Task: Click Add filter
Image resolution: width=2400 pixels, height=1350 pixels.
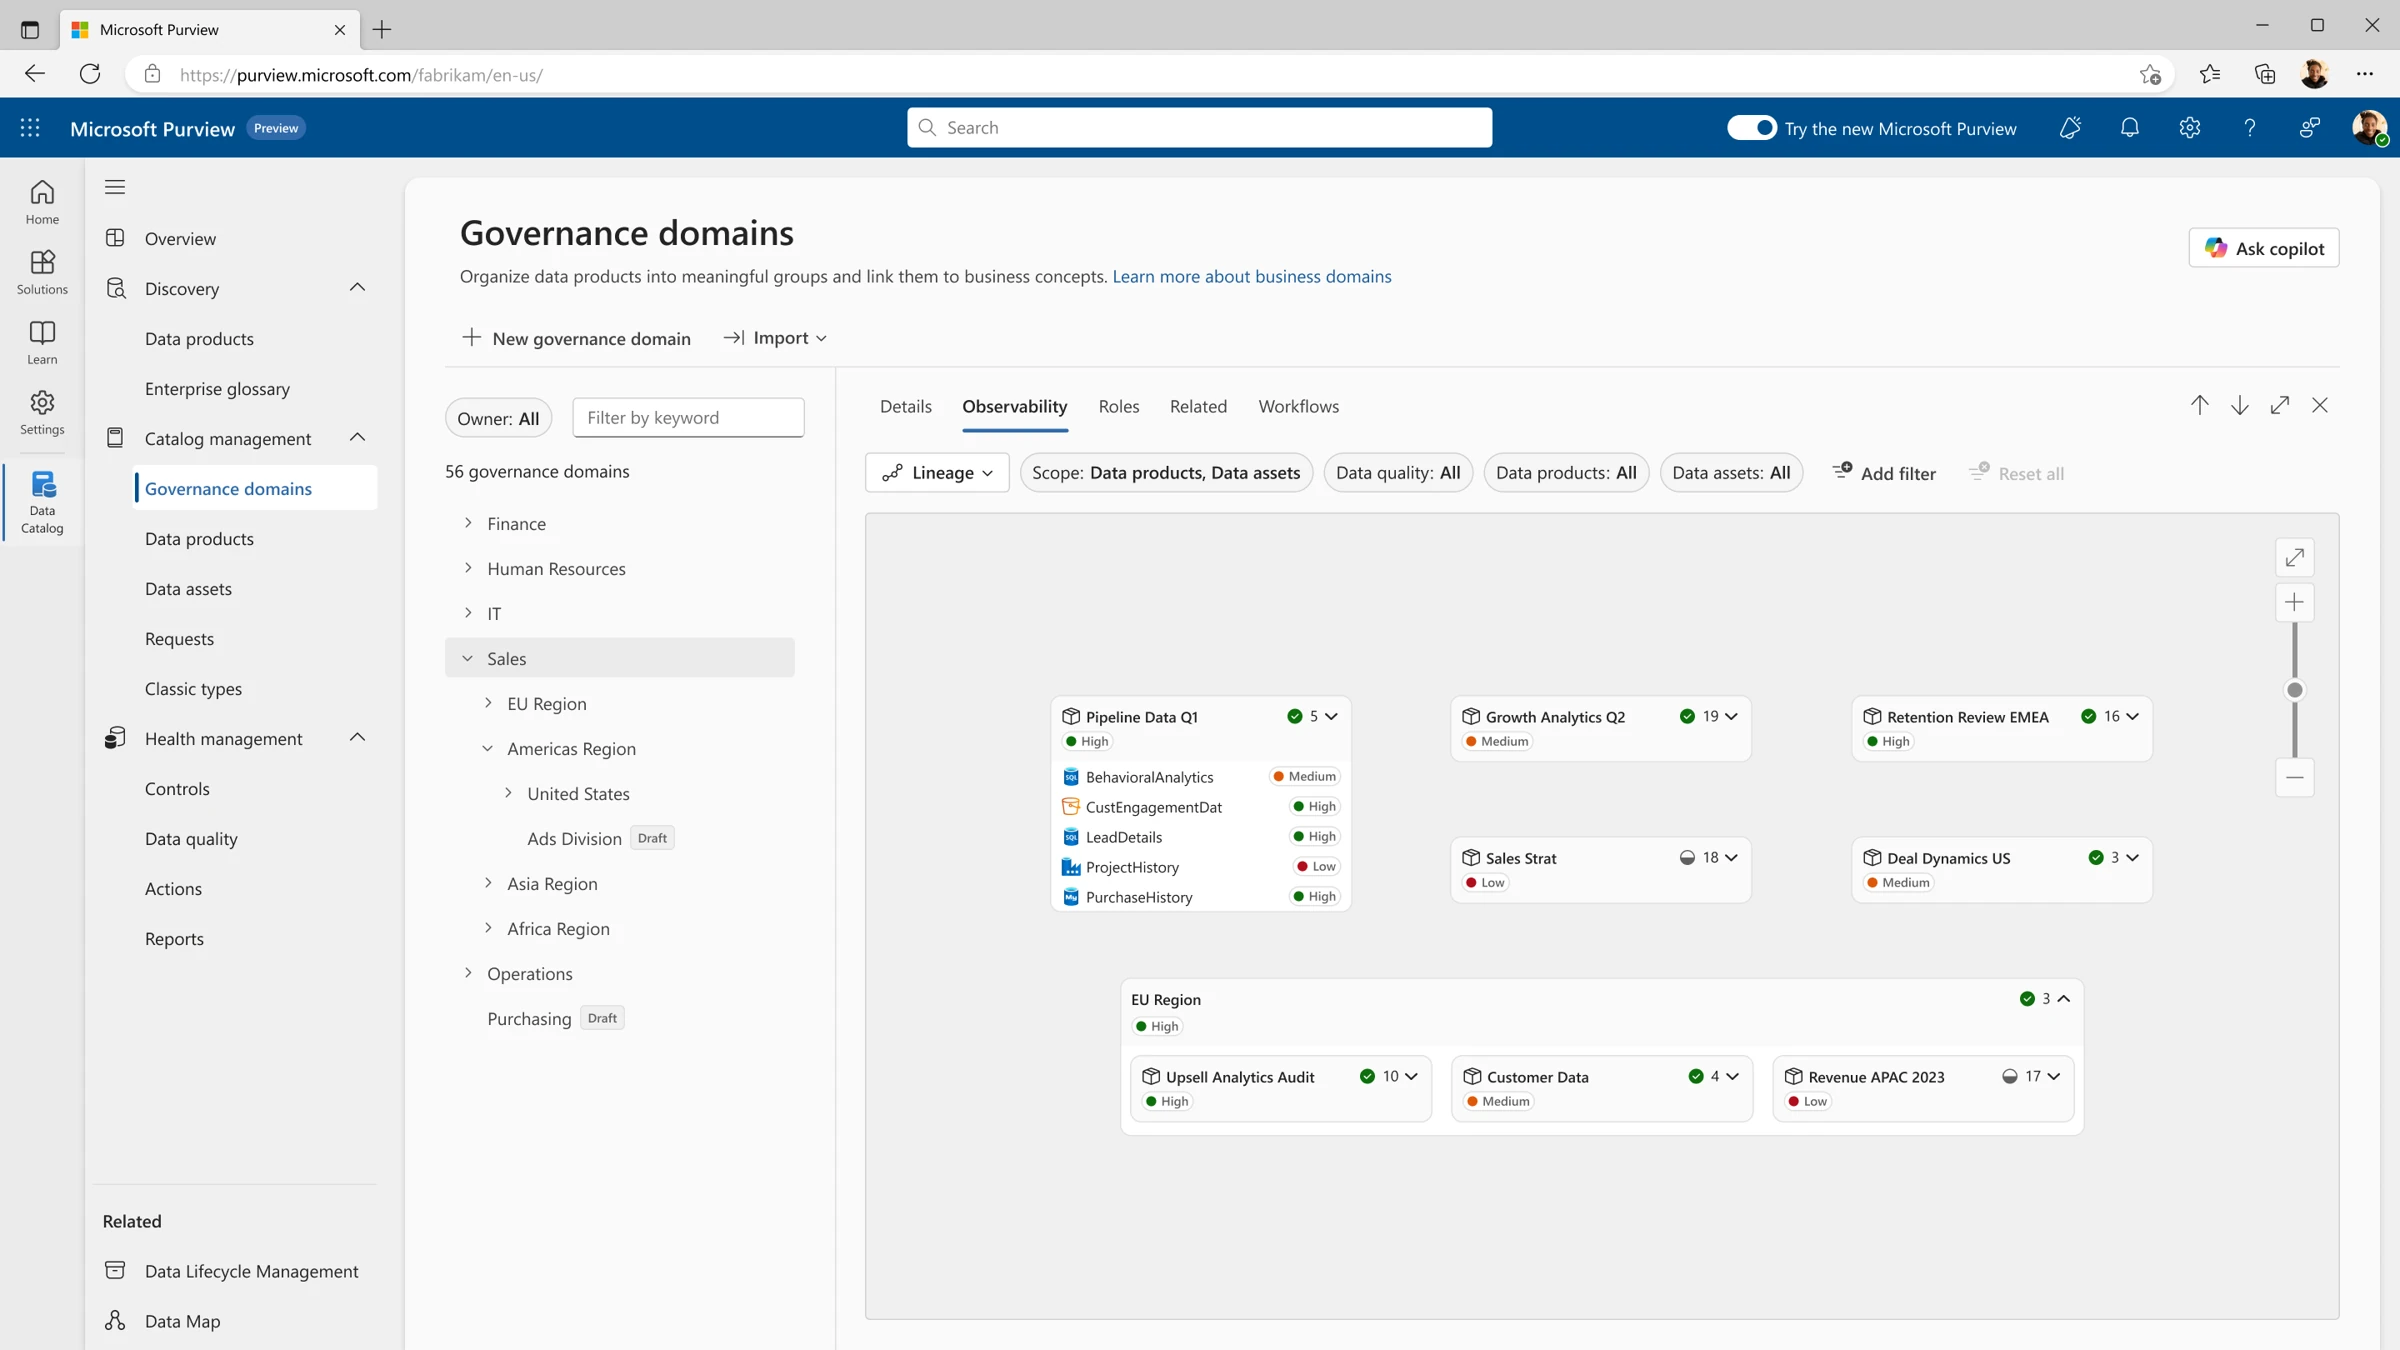Action: [1884, 473]
